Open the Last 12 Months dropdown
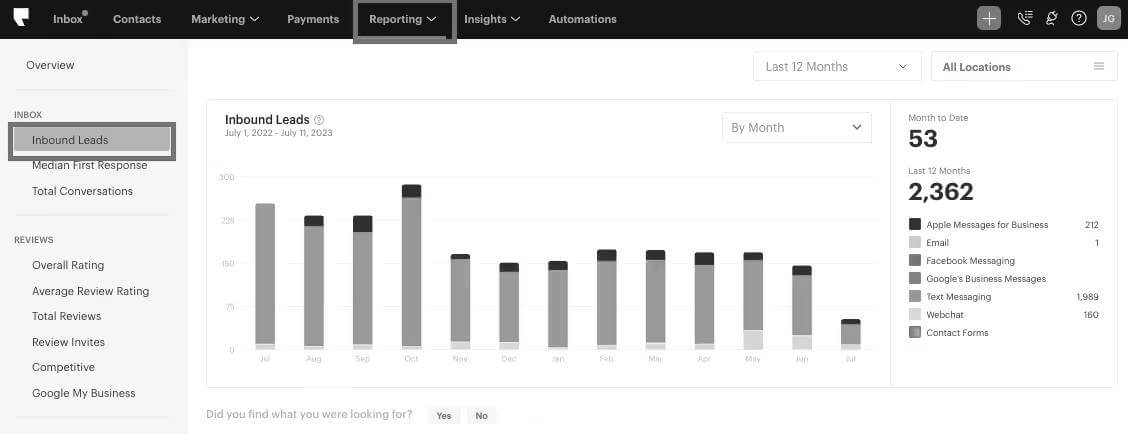 click(837, 66)
